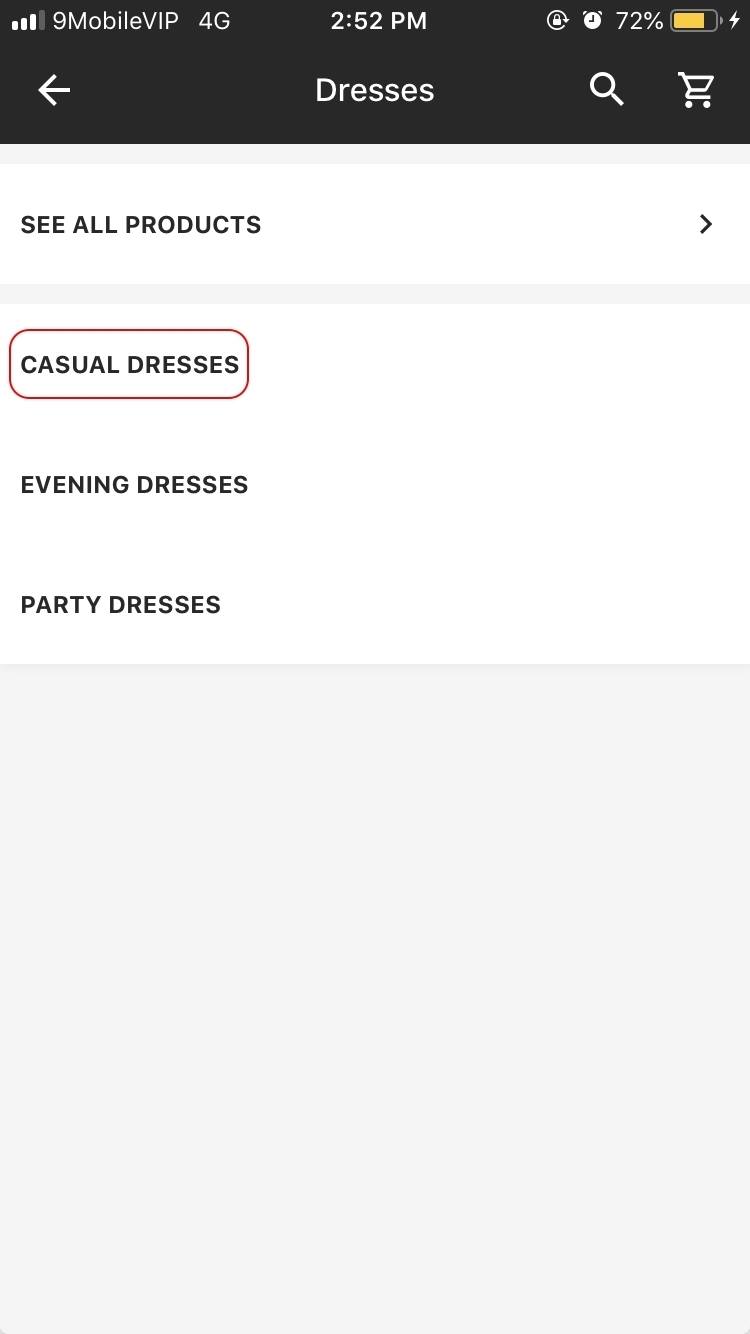The image size is (750, 1334).
Task: Open the shopping cart icon
Action: (696, 90)
